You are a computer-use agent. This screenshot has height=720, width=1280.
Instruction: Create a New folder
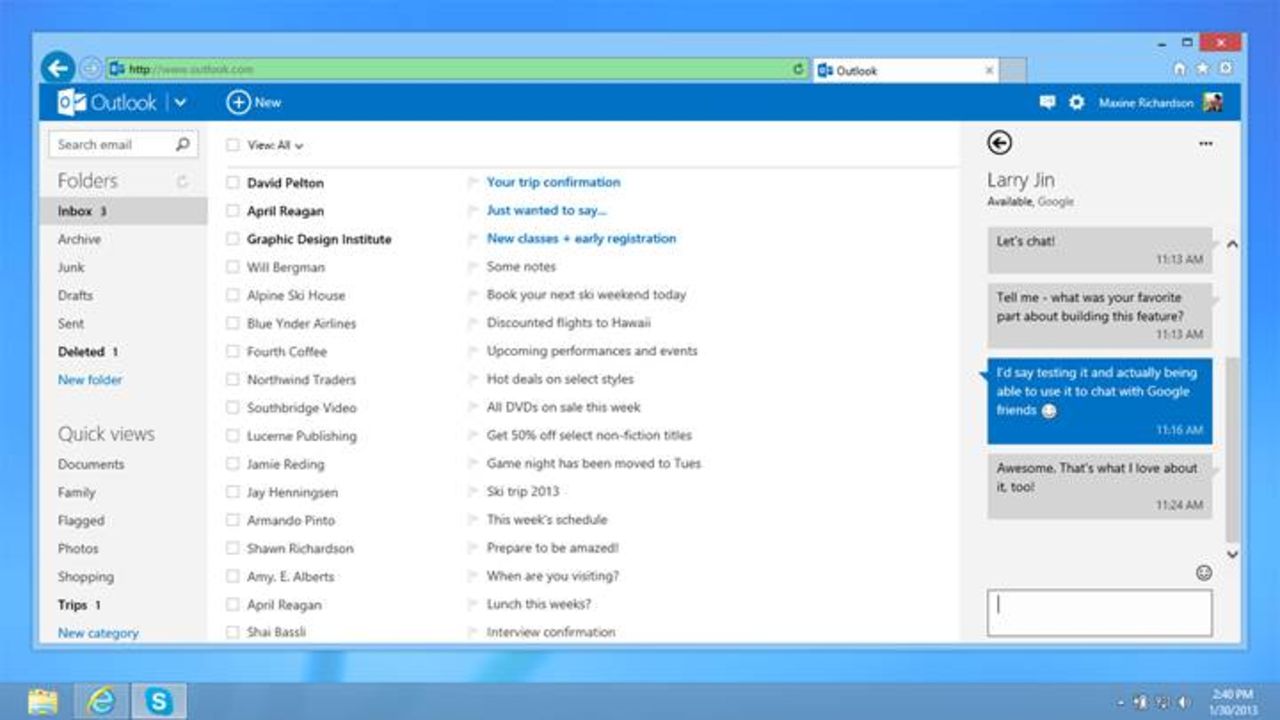click(89, 379)
